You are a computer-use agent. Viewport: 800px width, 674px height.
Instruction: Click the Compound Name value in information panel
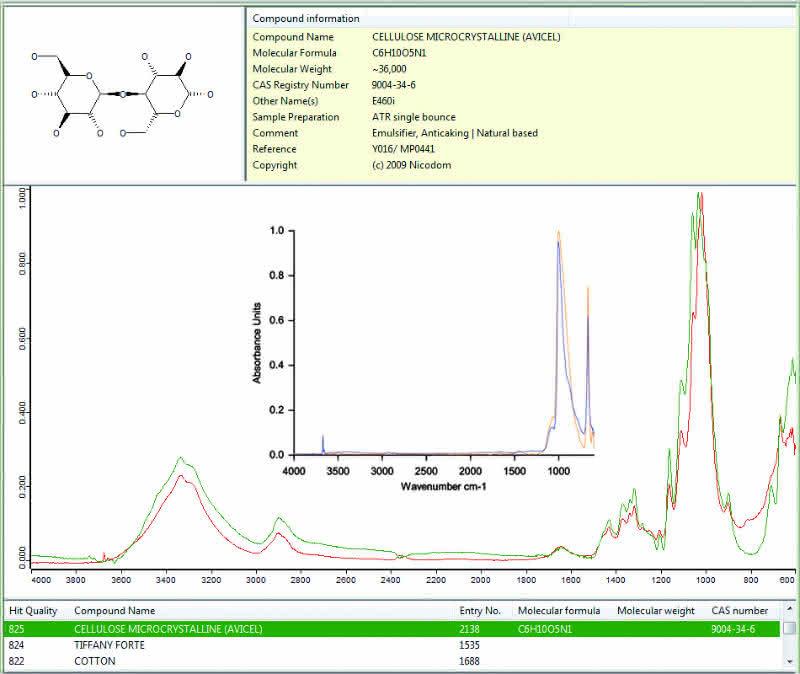point(466,37)
